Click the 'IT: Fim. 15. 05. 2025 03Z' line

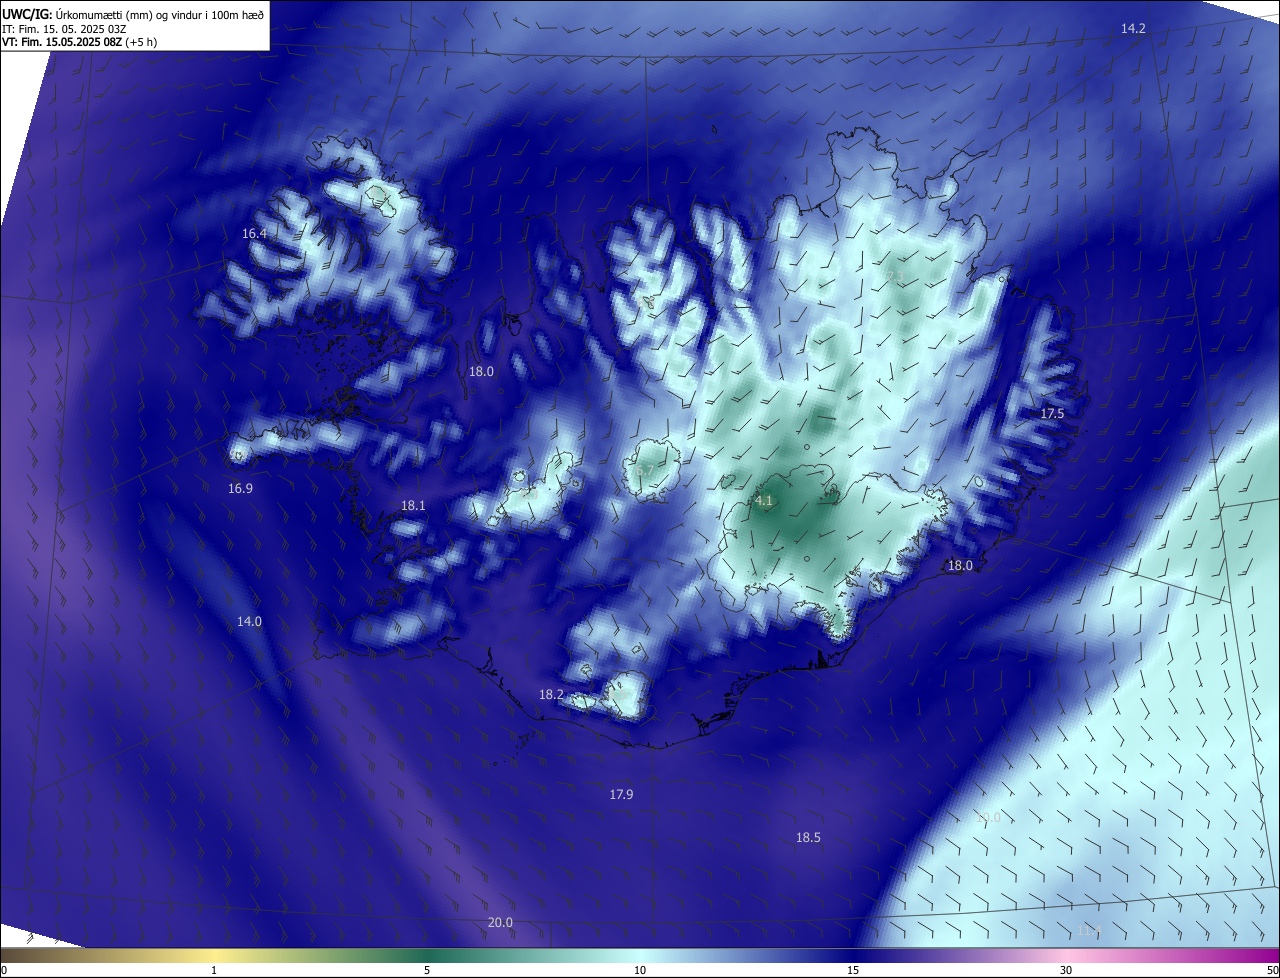(64, 29)
